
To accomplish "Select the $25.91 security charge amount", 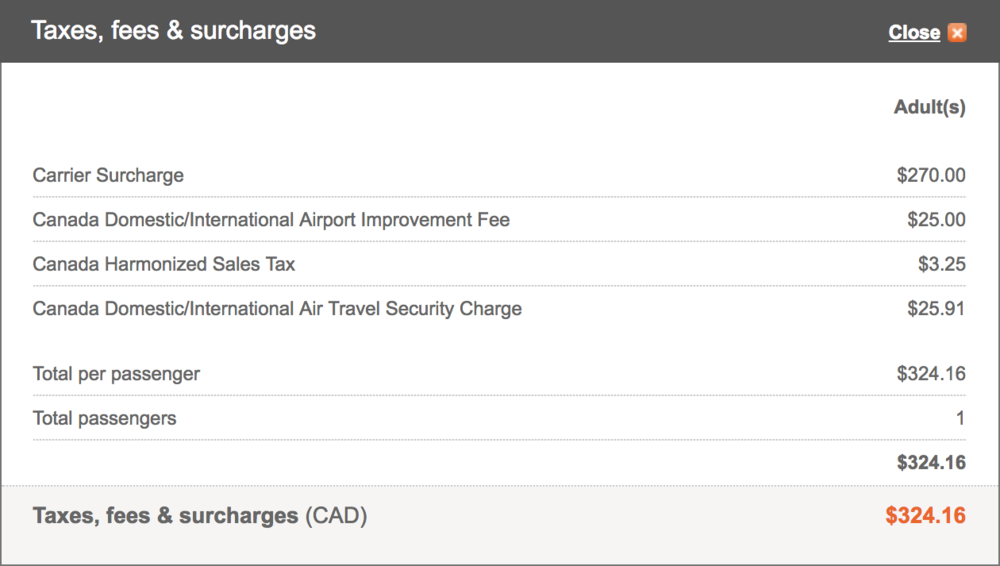I will click(936, 308).
